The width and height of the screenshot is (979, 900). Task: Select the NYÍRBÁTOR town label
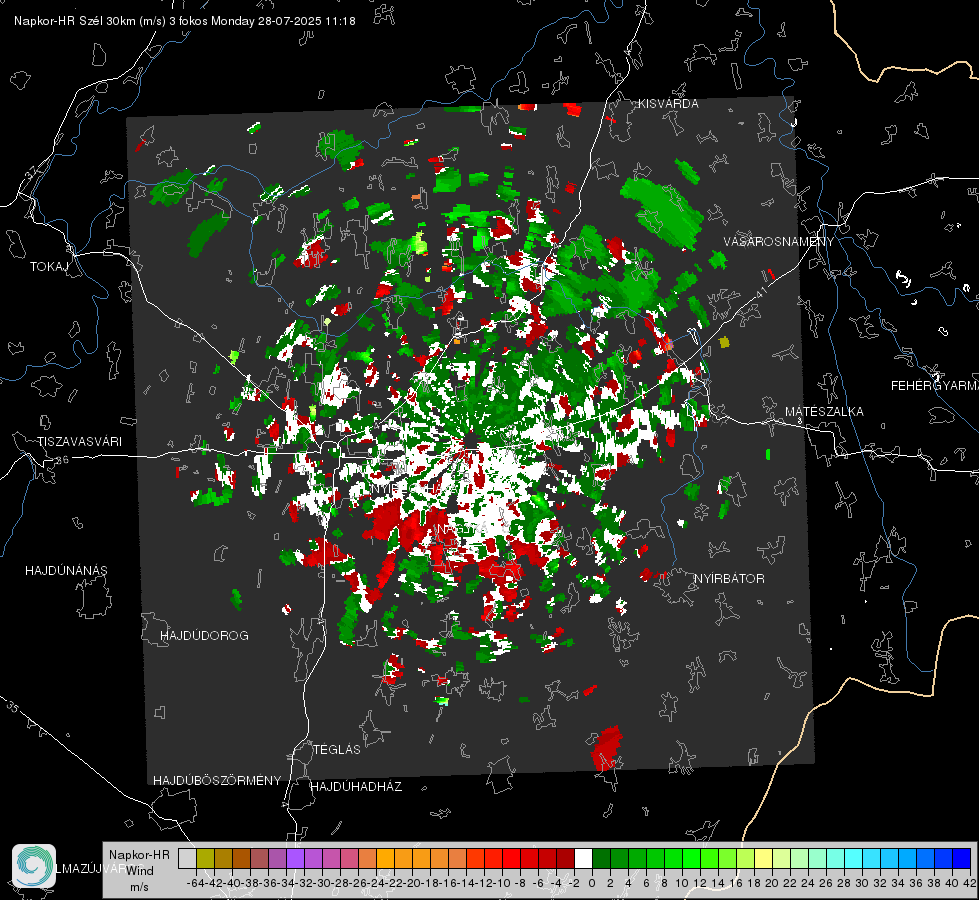(x=729, y=579)
